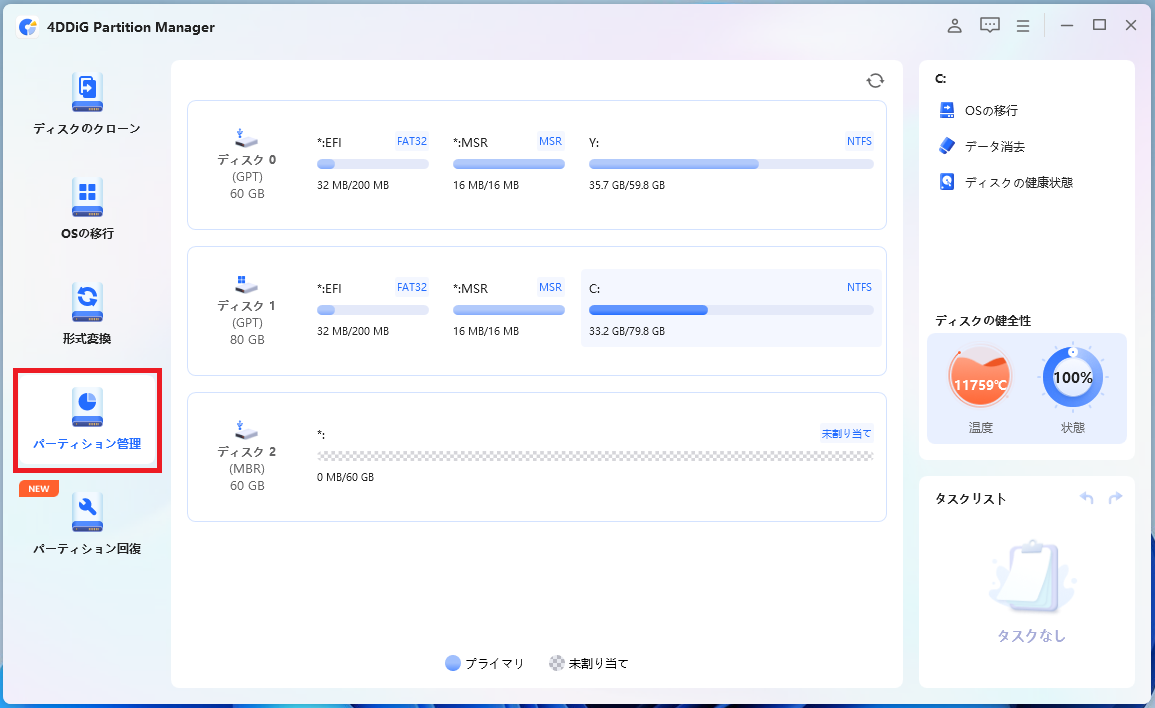1155x708 pixels.
Task: Click the 100% status gauge
Action: (1072, 378)
